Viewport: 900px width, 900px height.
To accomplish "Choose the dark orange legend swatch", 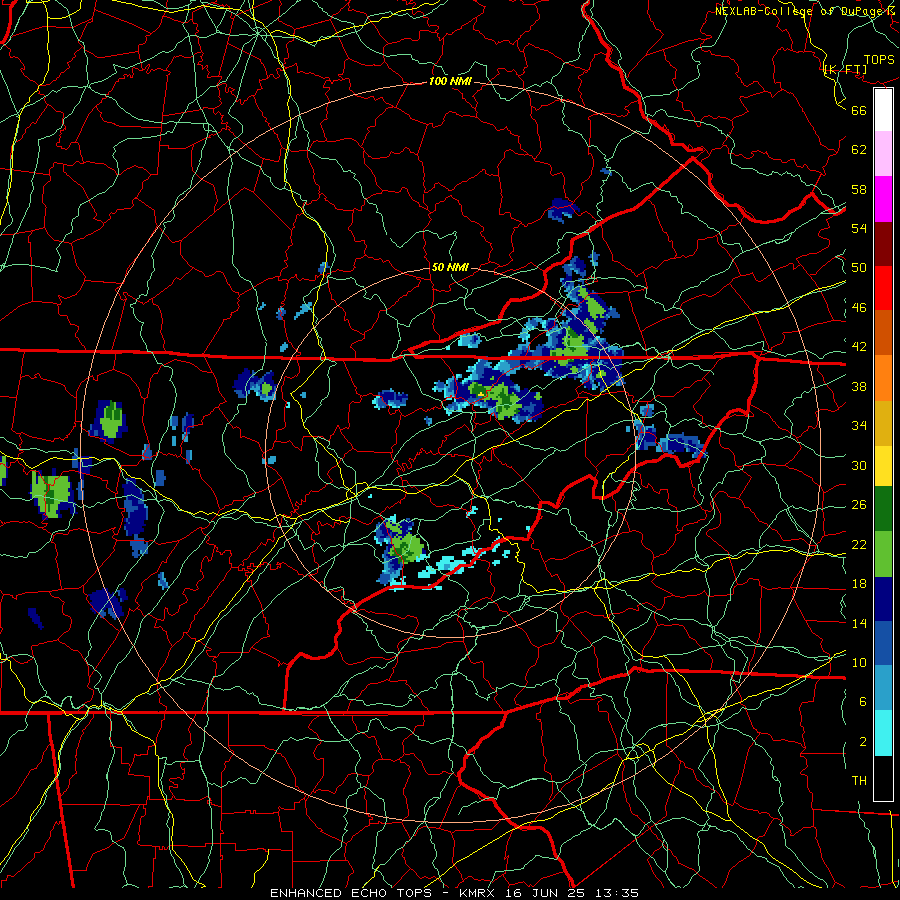I will [x=883, y=333].
